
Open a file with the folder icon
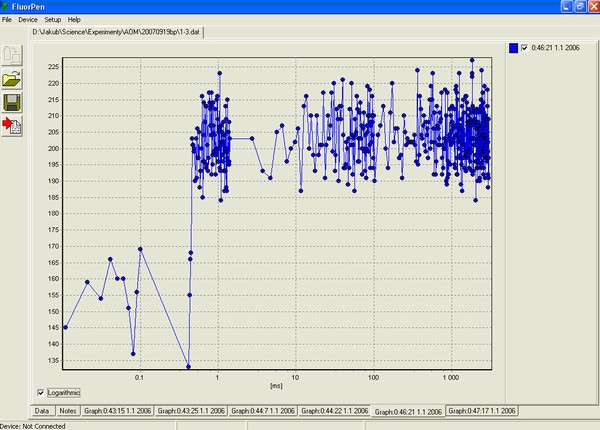(x=12, y=79)
